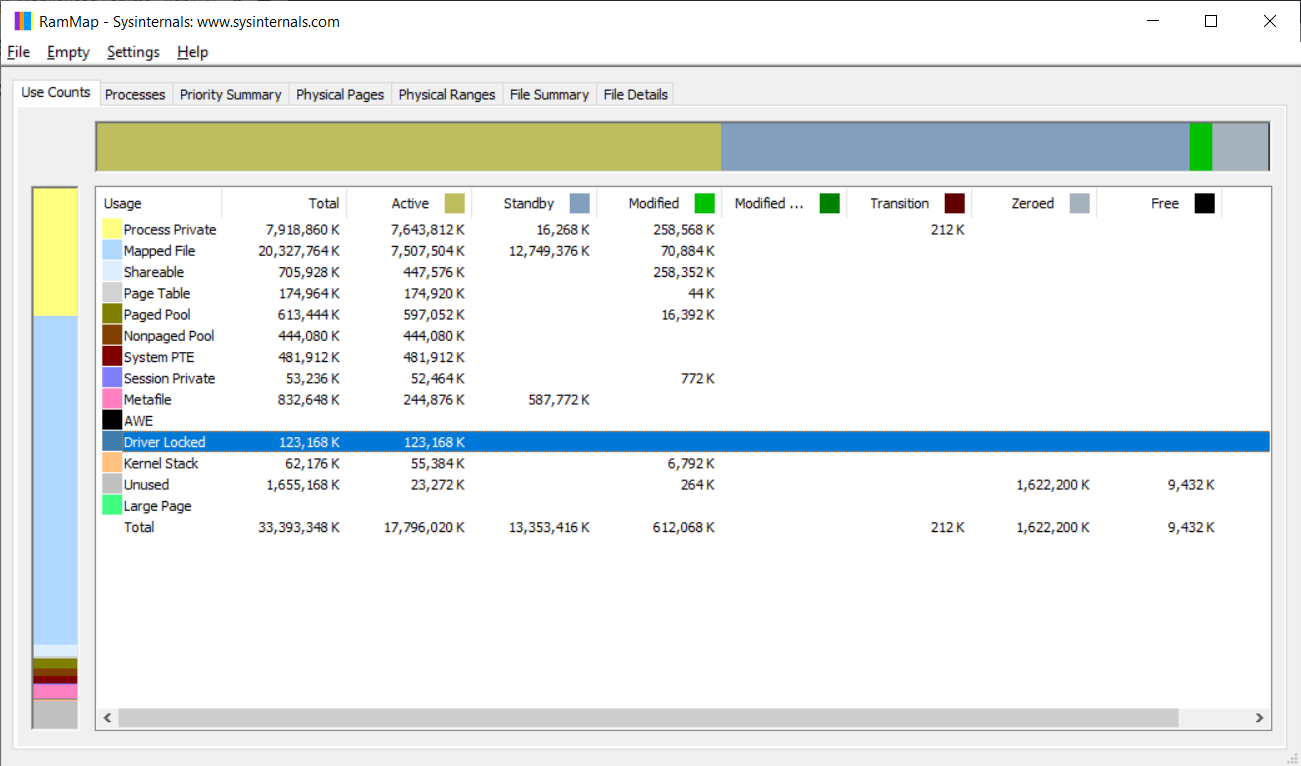1301x766 pixels.
Task: Click the System PTE dark red swatch
Action: coord(112,357)
